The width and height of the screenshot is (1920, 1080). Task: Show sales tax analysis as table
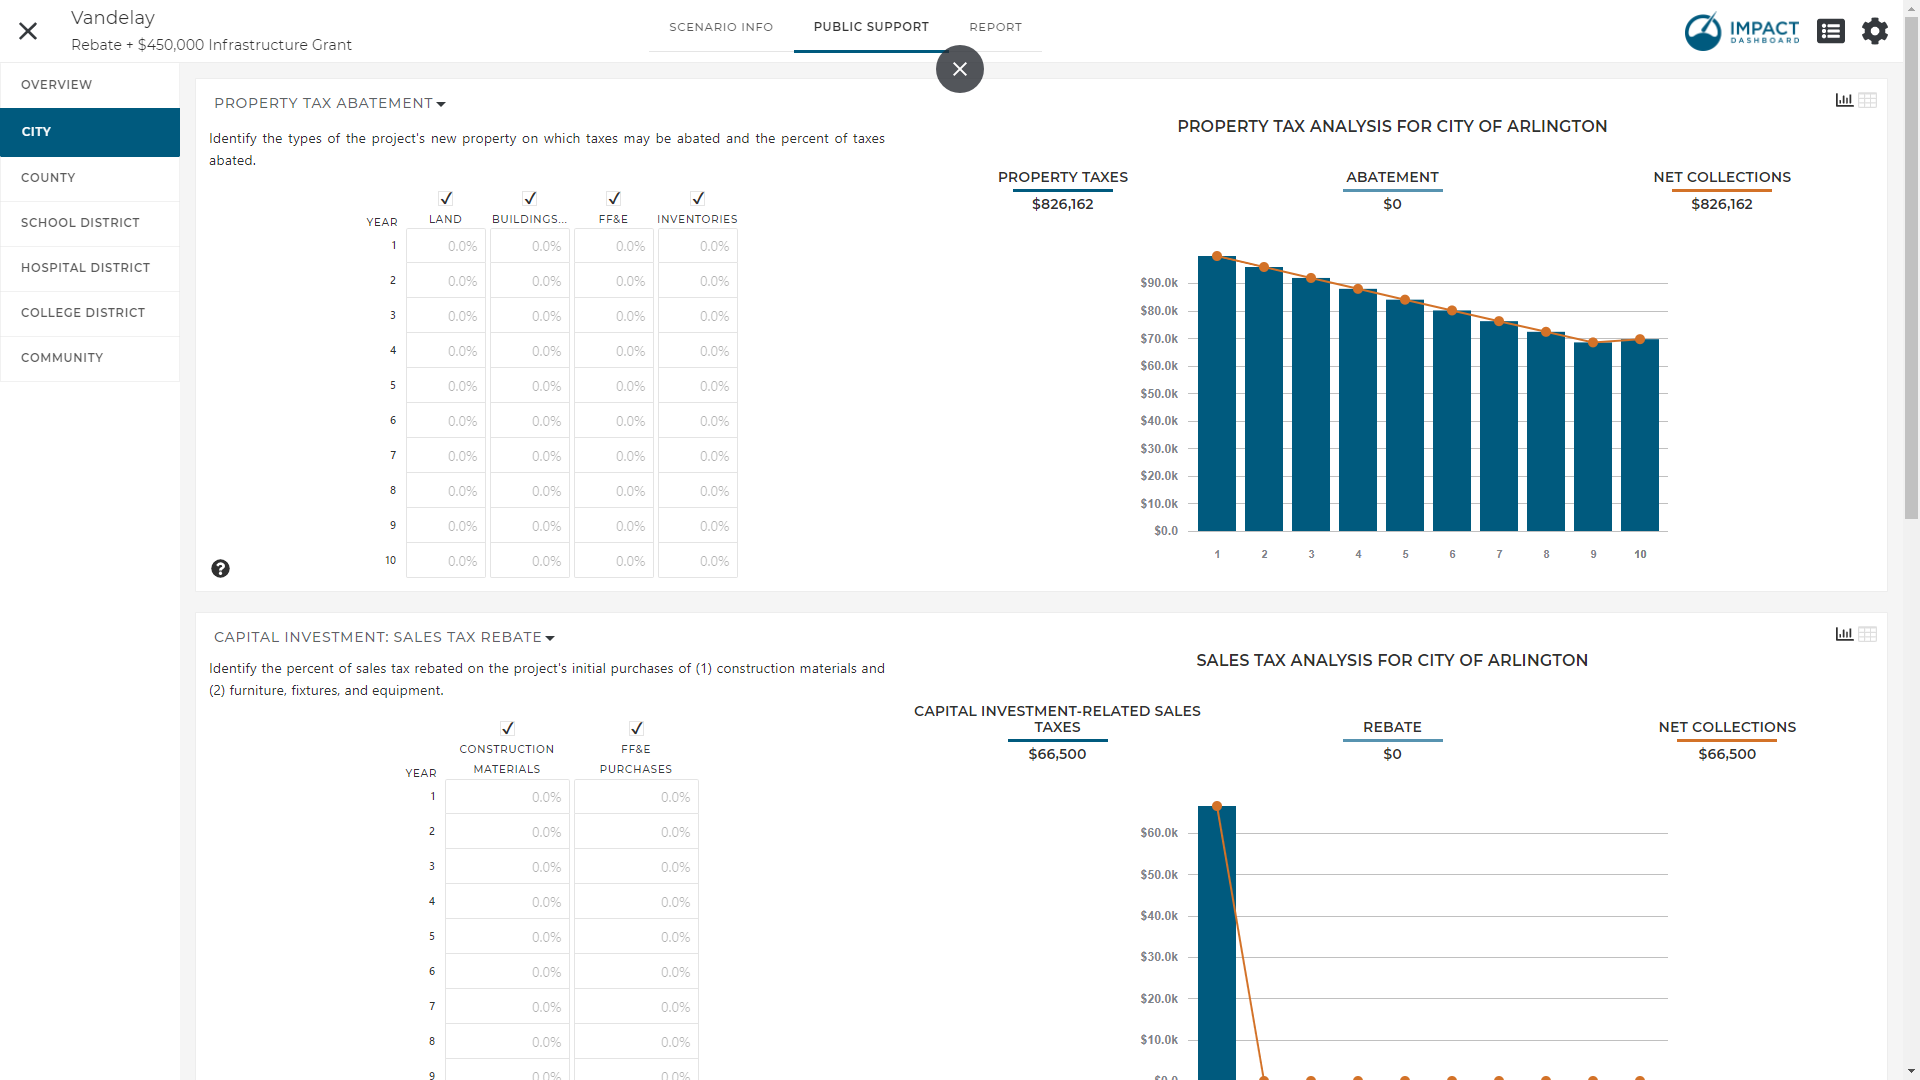click(x=1867, y=634)
